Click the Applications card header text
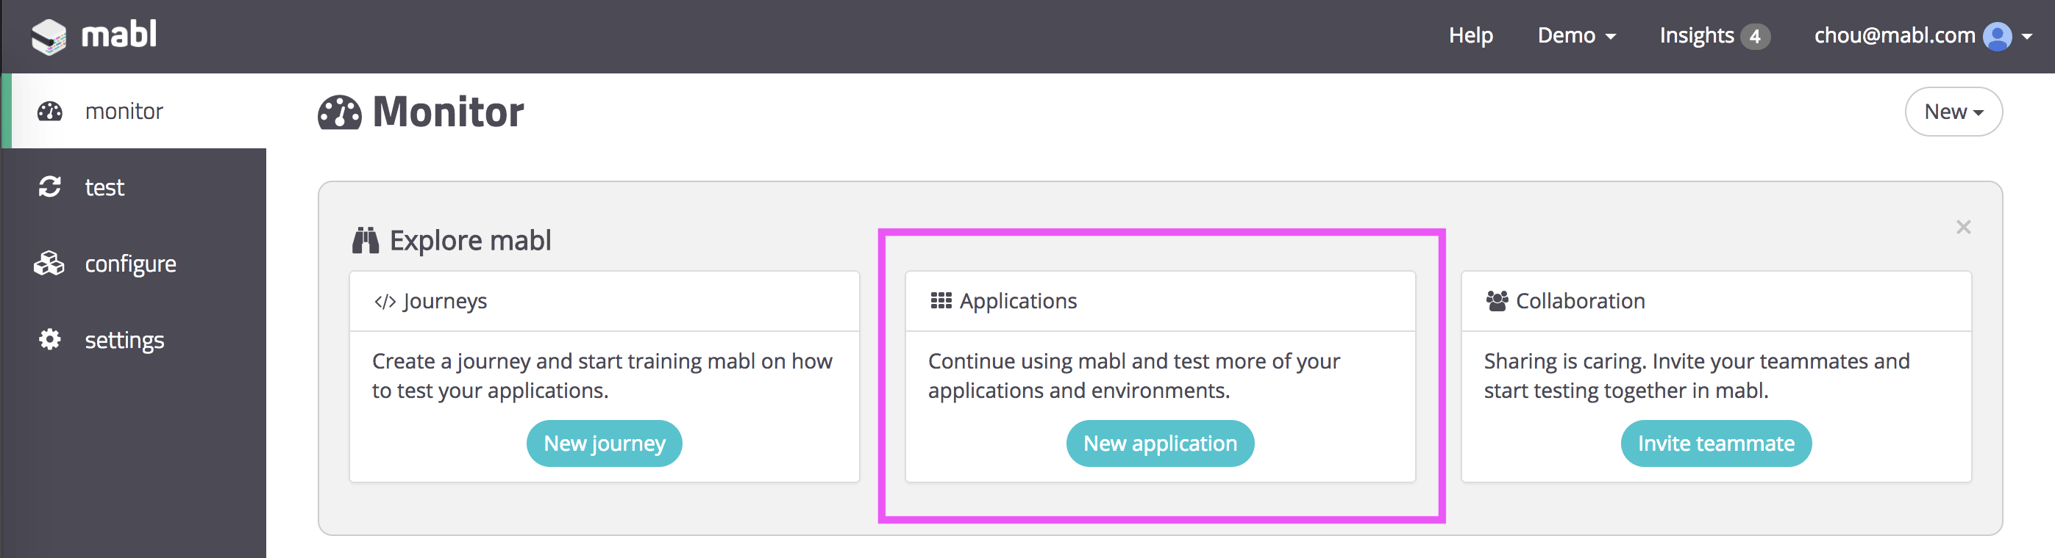This screenshot has height=558, width=2055. click(x=1018, y=301)
